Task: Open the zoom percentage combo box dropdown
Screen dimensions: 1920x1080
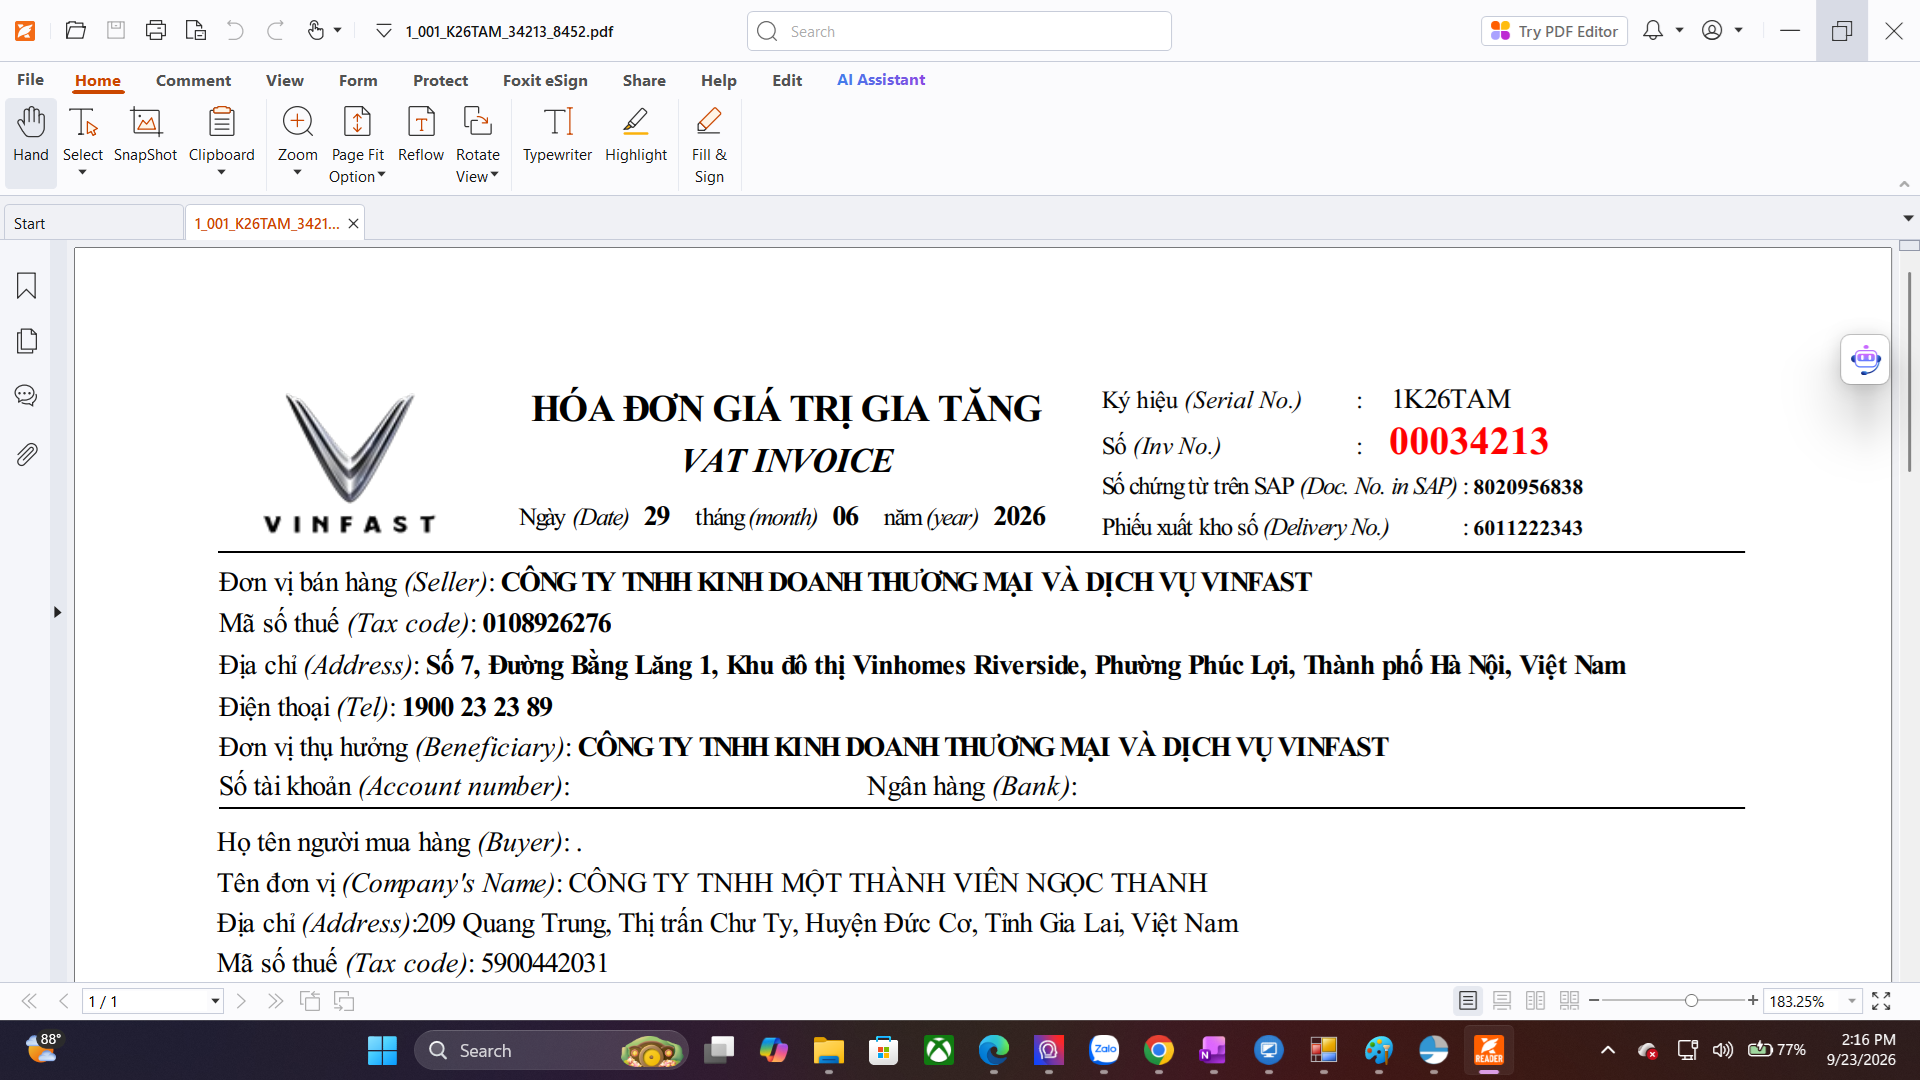Action: (1851, 1001)
